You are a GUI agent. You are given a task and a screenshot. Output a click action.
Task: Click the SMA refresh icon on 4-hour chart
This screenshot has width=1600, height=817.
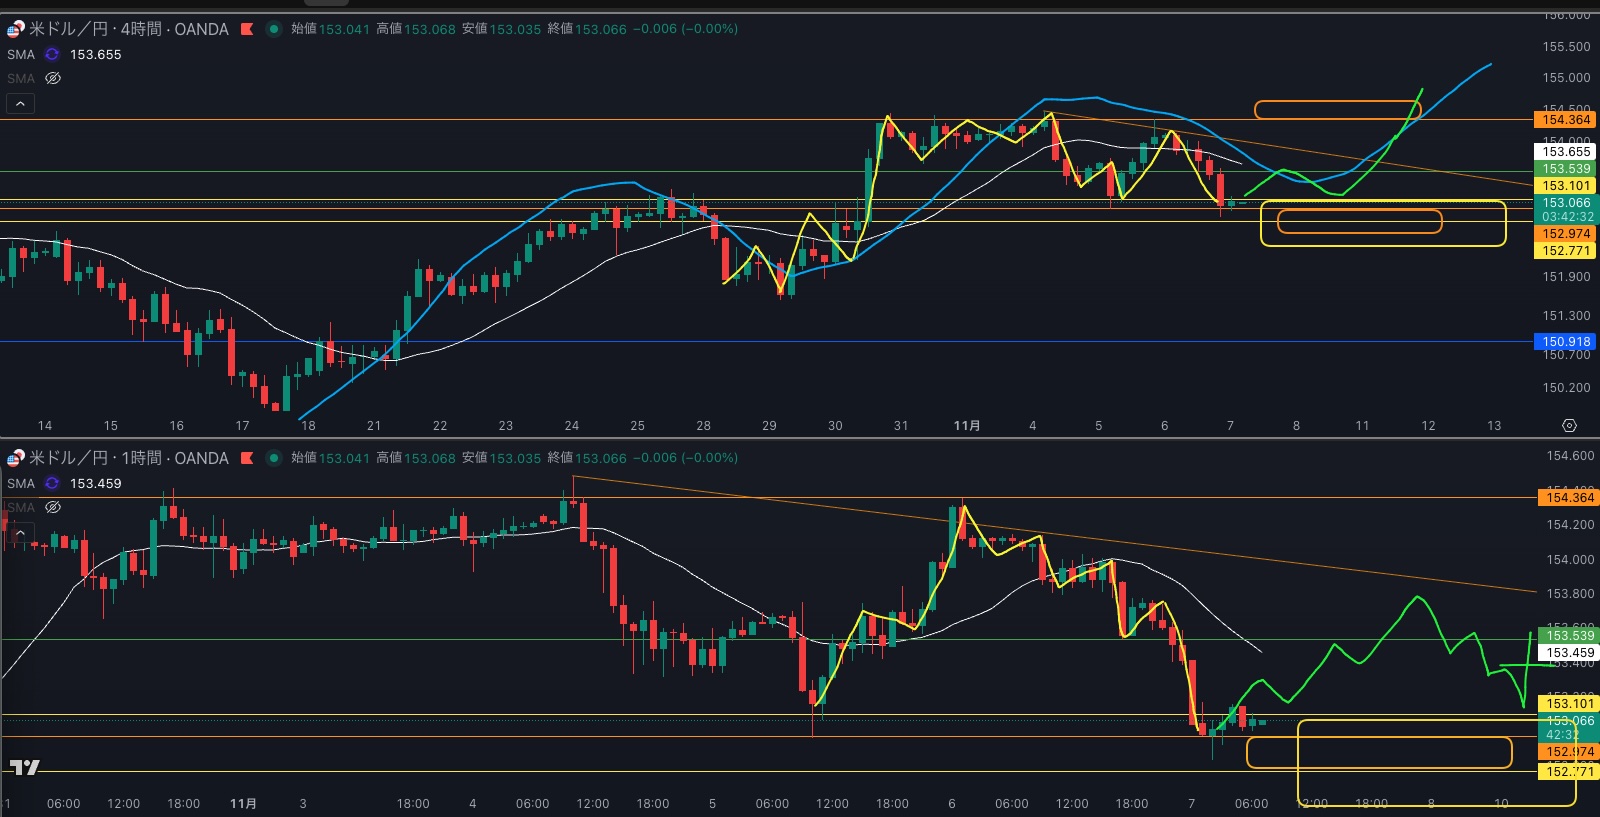52,54
